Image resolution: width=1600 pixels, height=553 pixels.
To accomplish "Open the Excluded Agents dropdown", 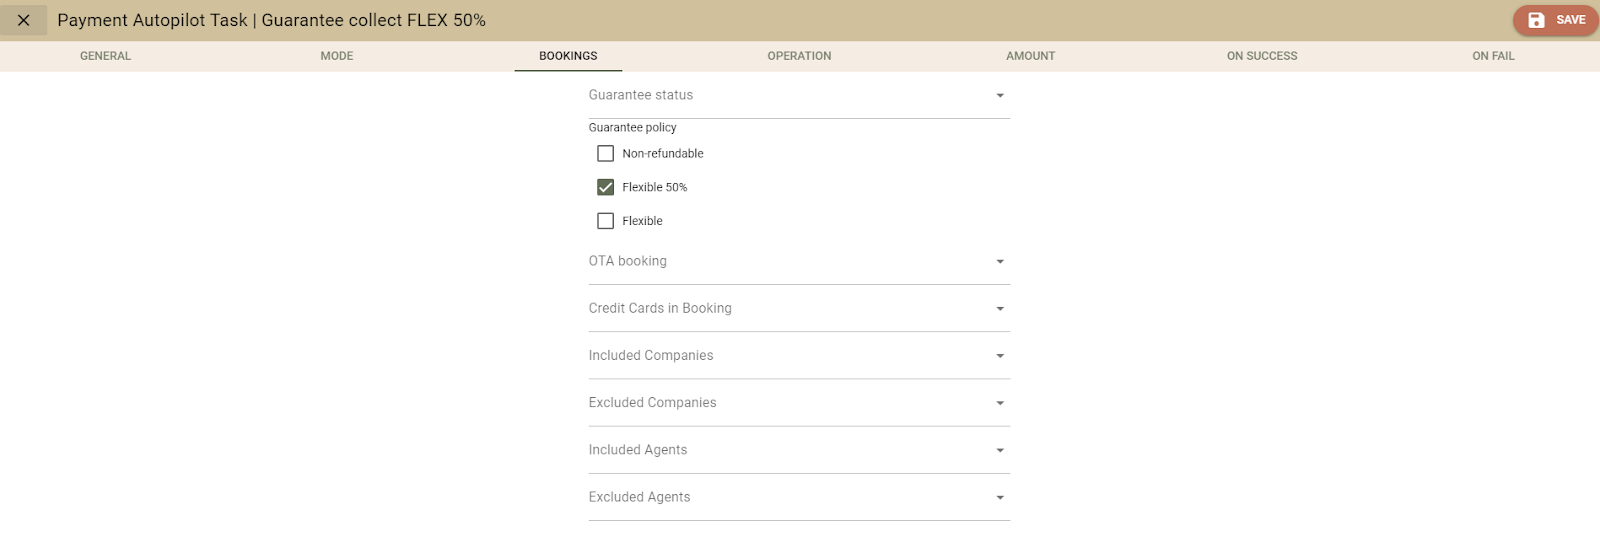I will [x=798, y=497].
